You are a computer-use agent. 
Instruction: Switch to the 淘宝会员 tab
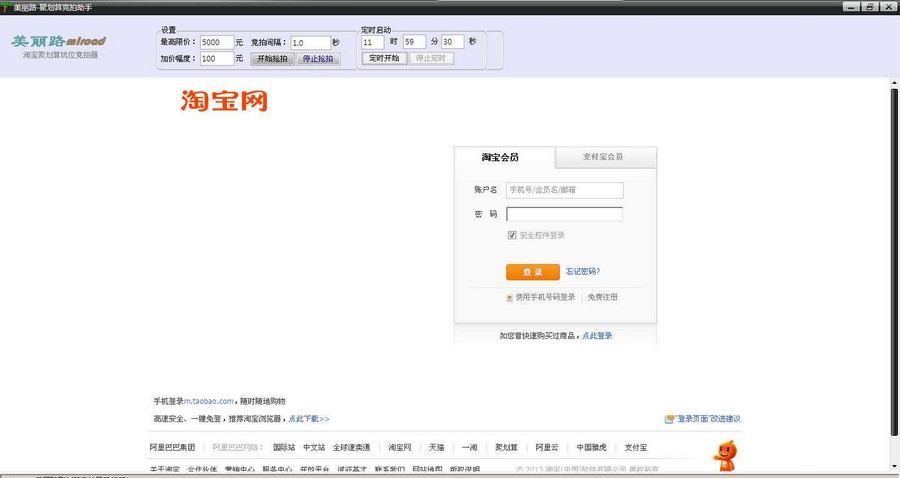500,157
